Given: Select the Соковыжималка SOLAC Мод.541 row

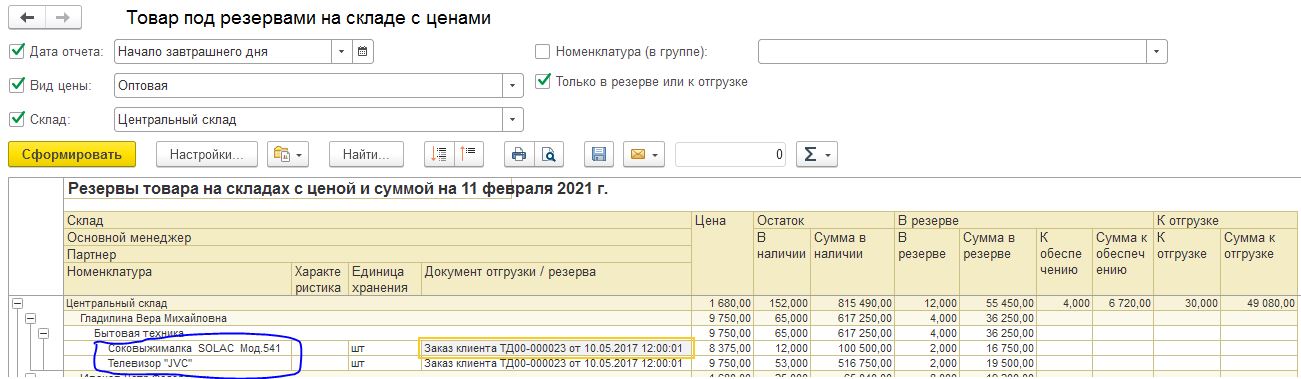Looking at the screenshot, I should [x=194, y=348].
